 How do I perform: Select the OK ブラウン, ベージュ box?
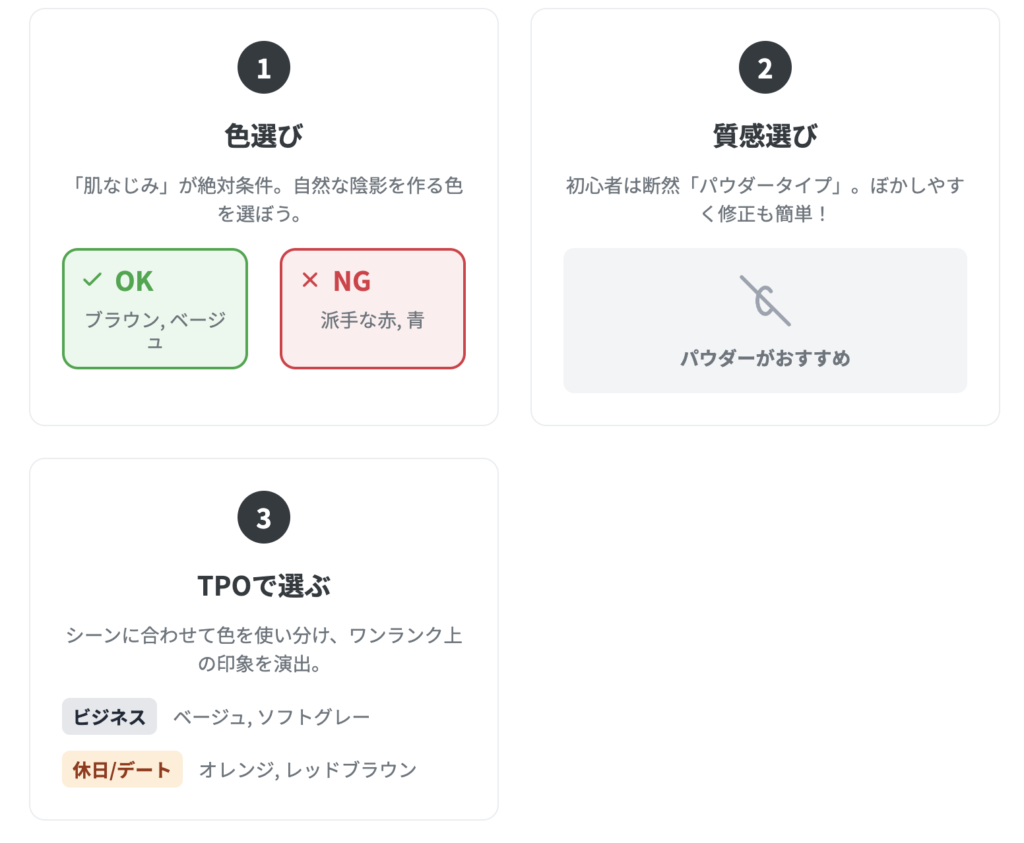155,308
